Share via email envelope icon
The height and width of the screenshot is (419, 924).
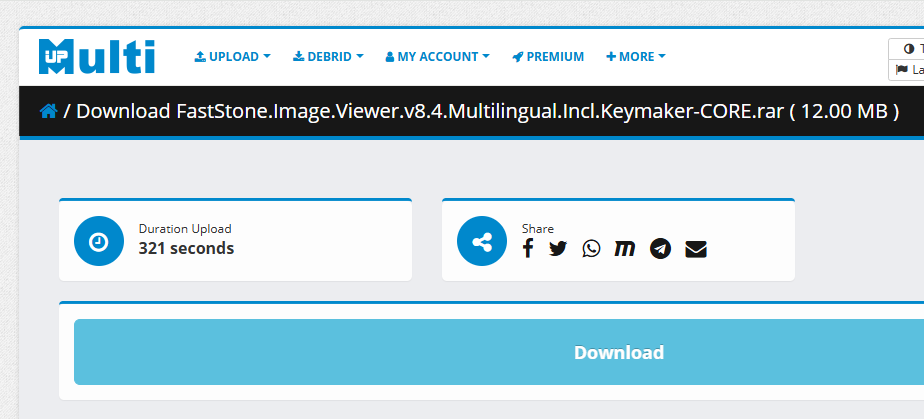pyautogui.click(x=696, y=249)
